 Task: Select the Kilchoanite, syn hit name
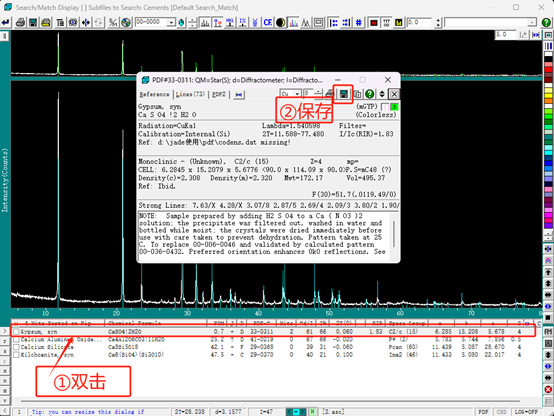47,355
